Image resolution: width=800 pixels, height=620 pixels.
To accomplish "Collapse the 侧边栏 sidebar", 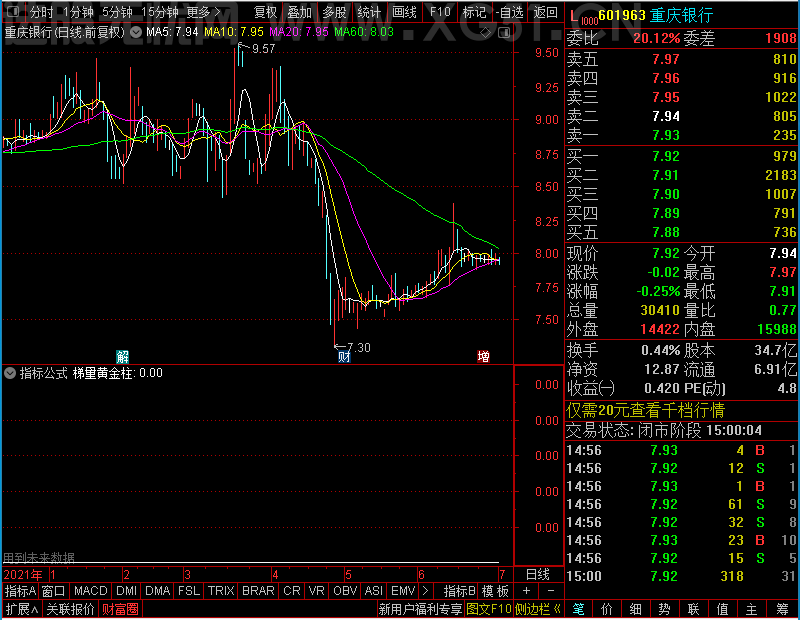I will coord(538,609).
